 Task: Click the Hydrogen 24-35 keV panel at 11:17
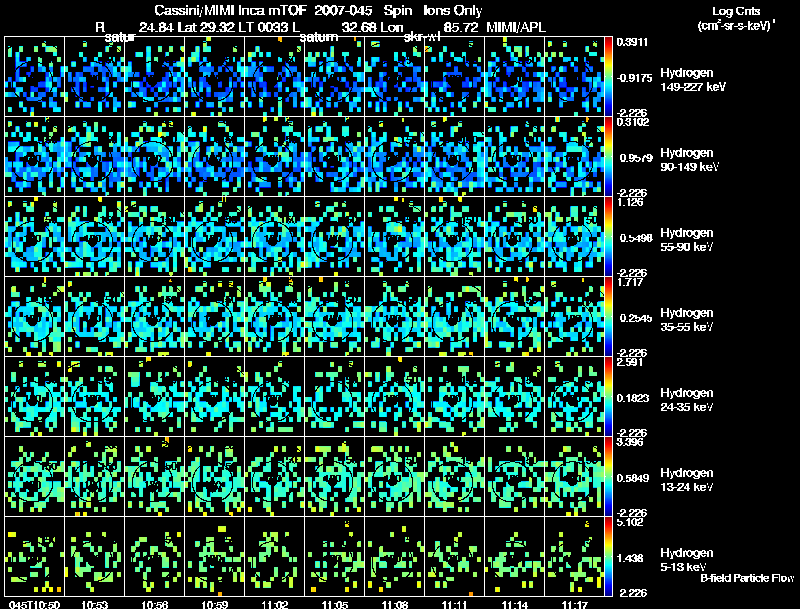(574, 396)
